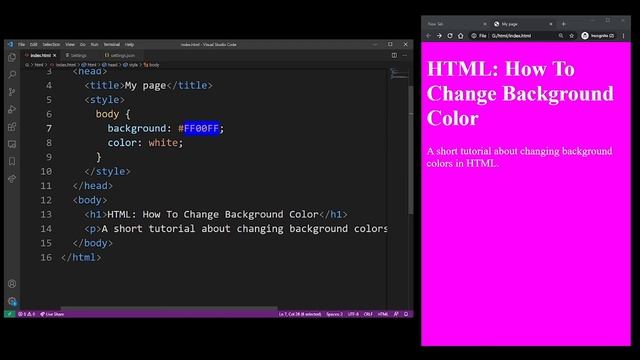Expand the body breadcrumb in editor

(x=151, y=65)
